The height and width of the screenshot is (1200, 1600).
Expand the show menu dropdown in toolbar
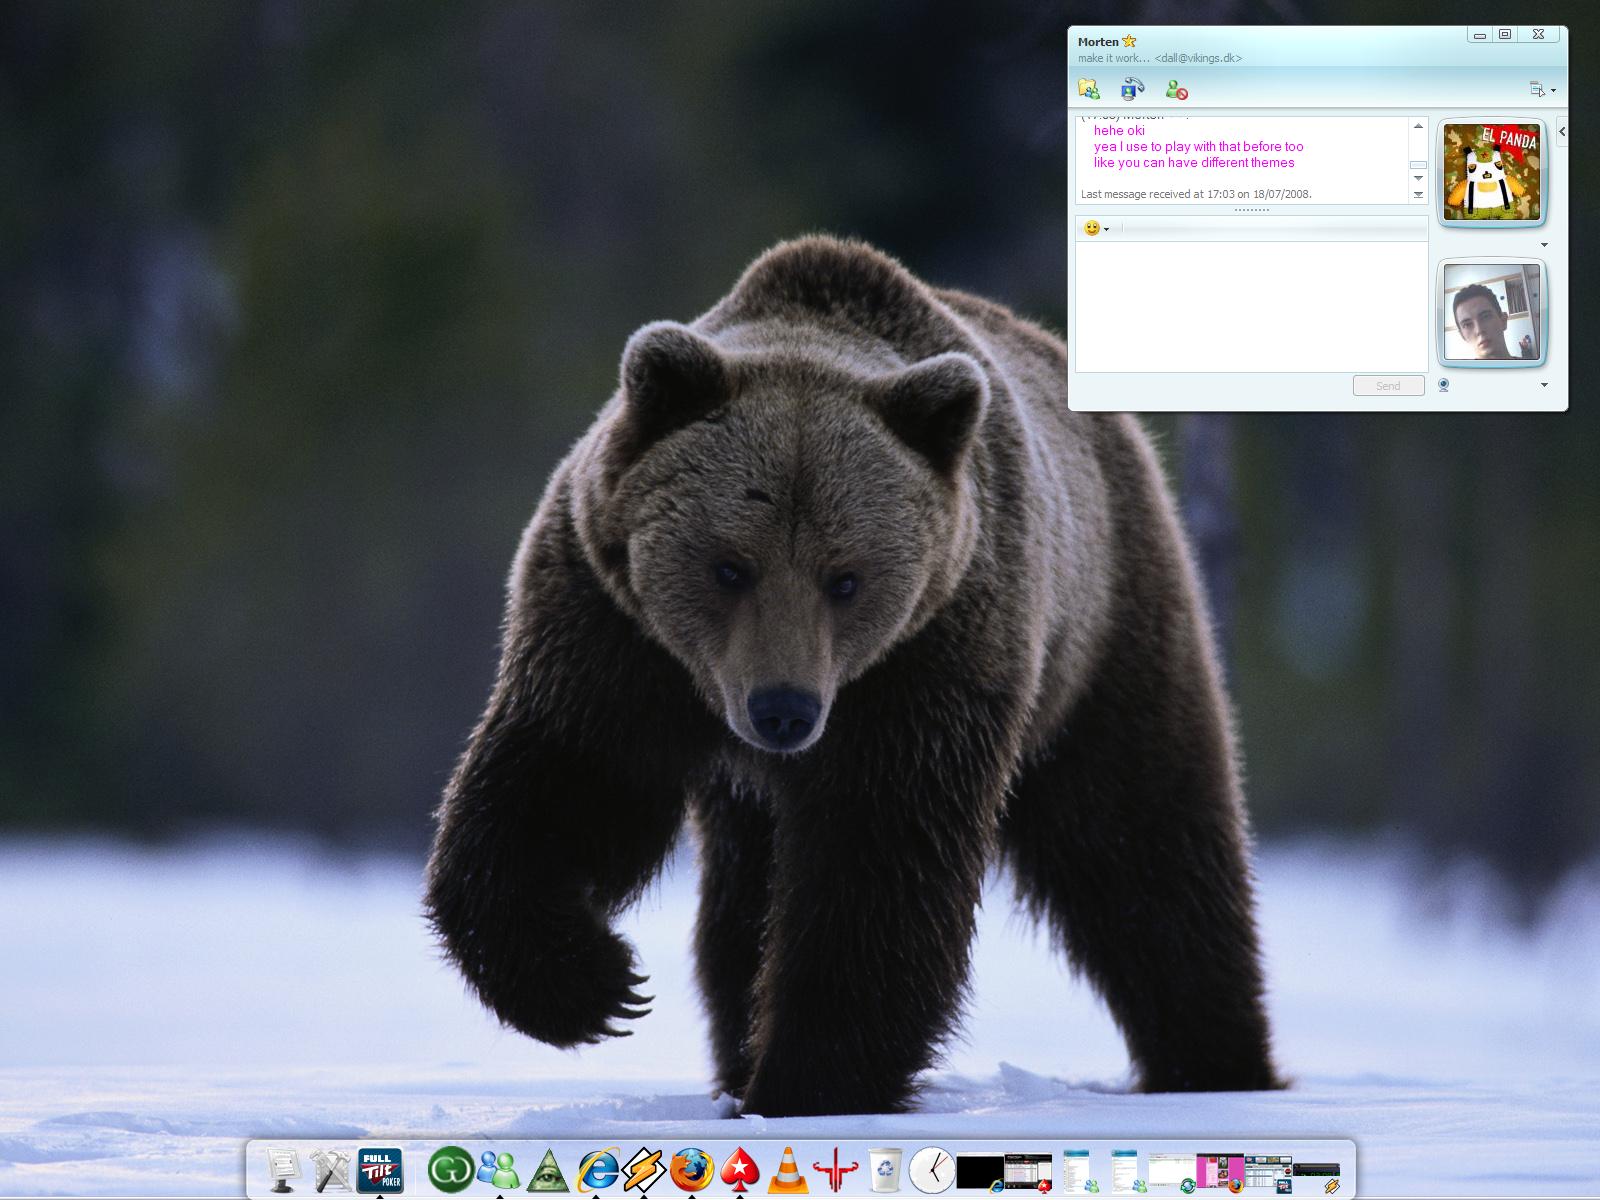(x=1543, y=90)
